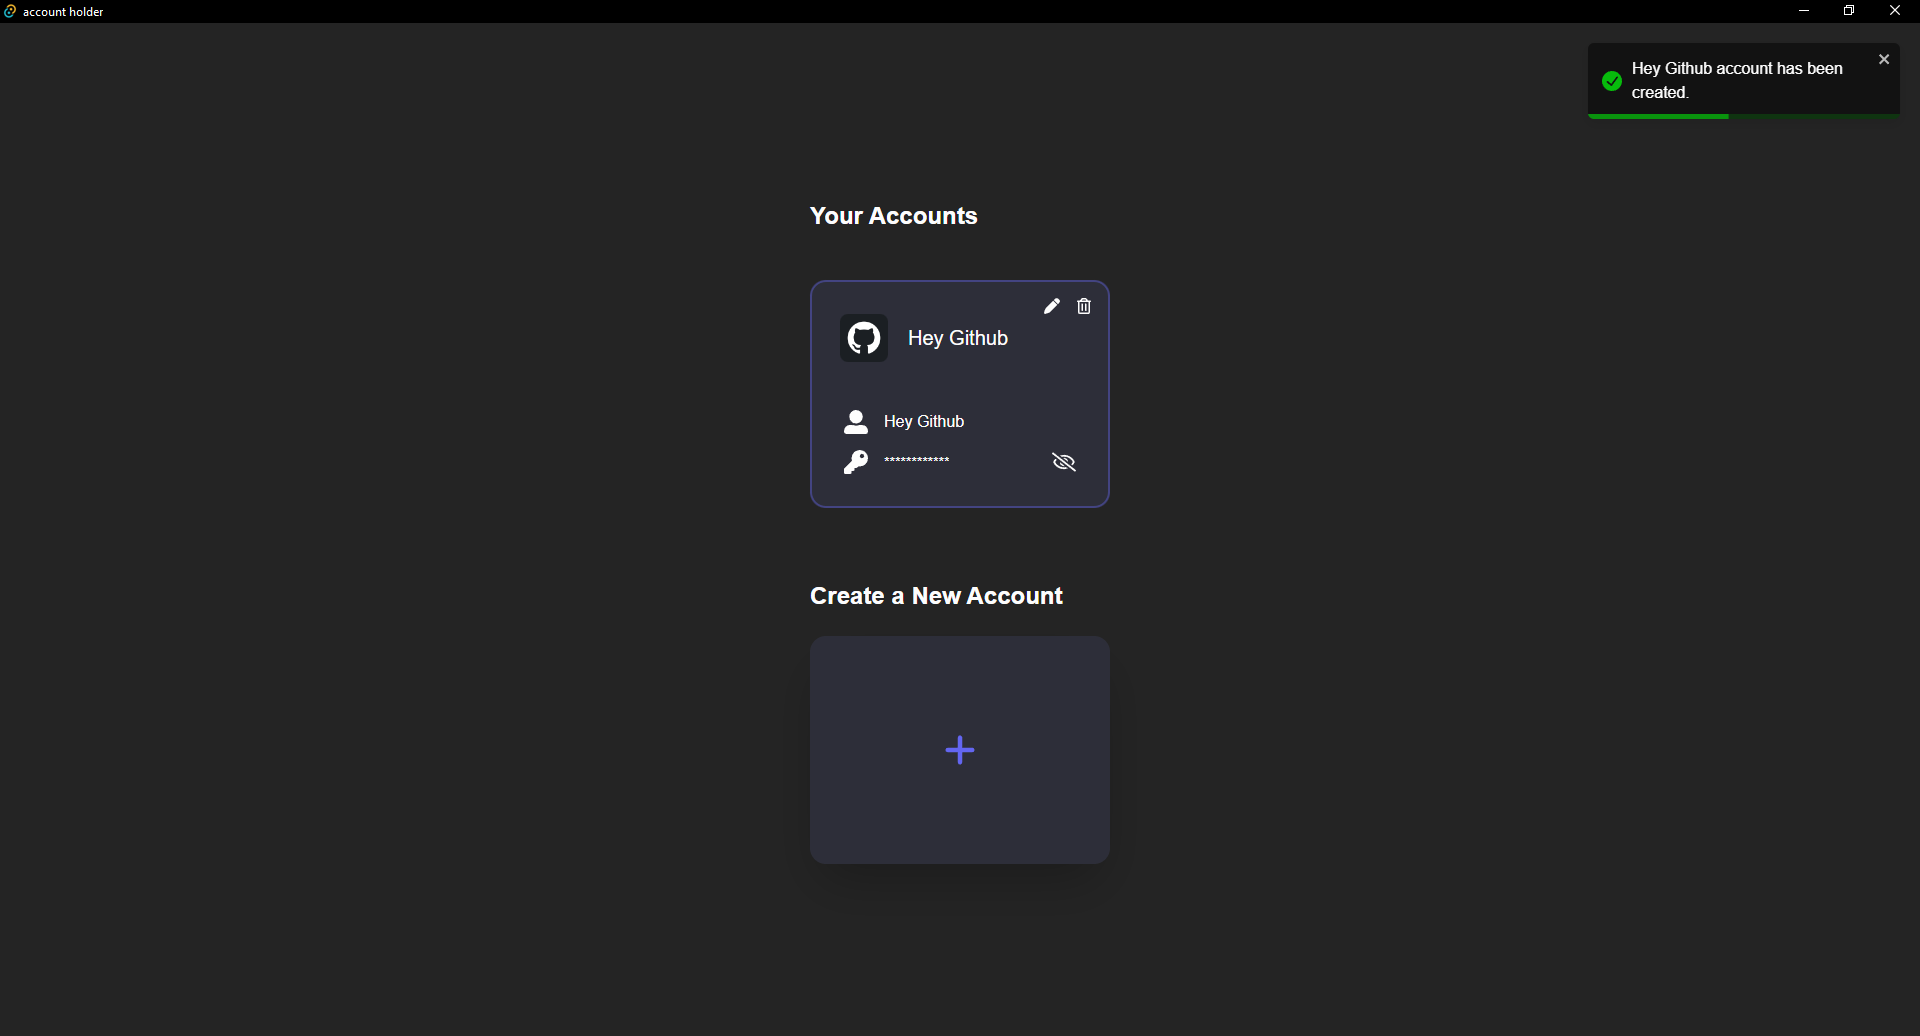
Task: Add a new account with plus card
Action: [x=960, y=750]
